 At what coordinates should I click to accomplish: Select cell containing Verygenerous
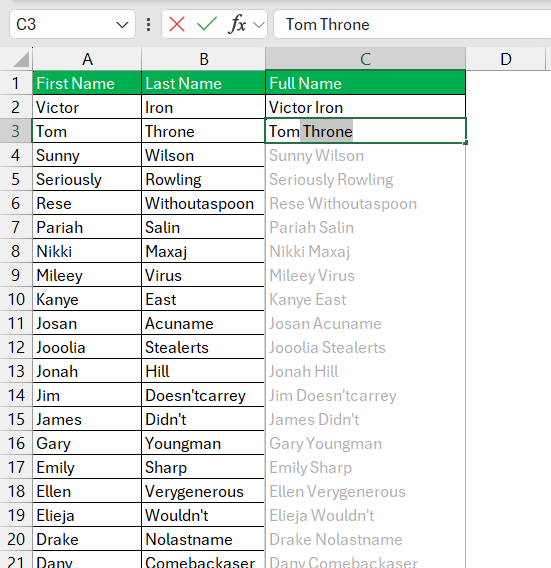(203, 491)
